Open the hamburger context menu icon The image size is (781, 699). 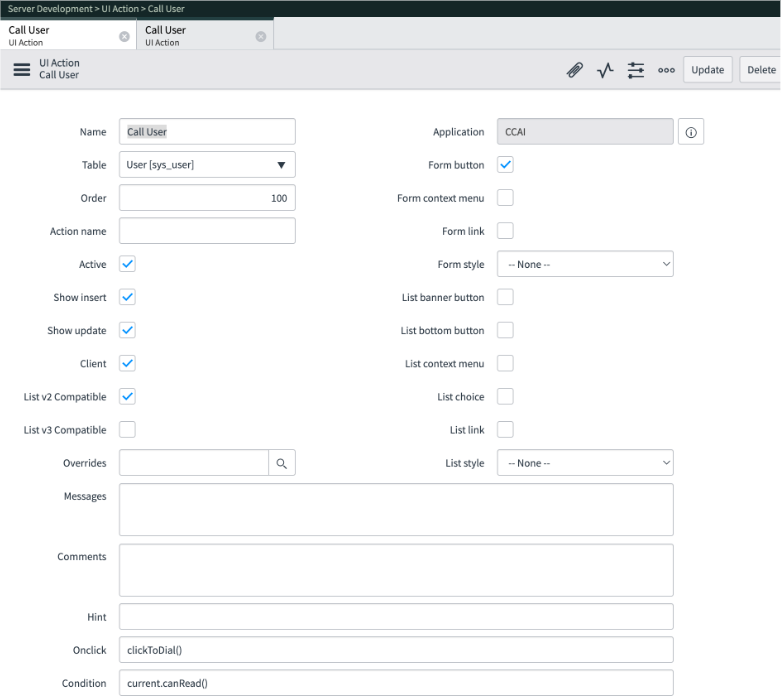(21, 69)
